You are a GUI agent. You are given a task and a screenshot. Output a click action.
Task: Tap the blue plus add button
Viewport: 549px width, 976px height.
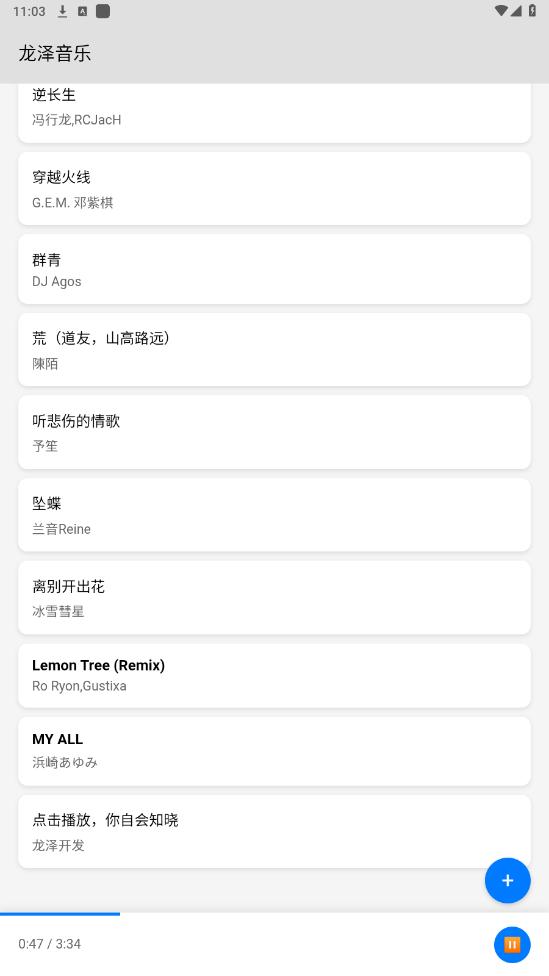[x=507, y=880]
